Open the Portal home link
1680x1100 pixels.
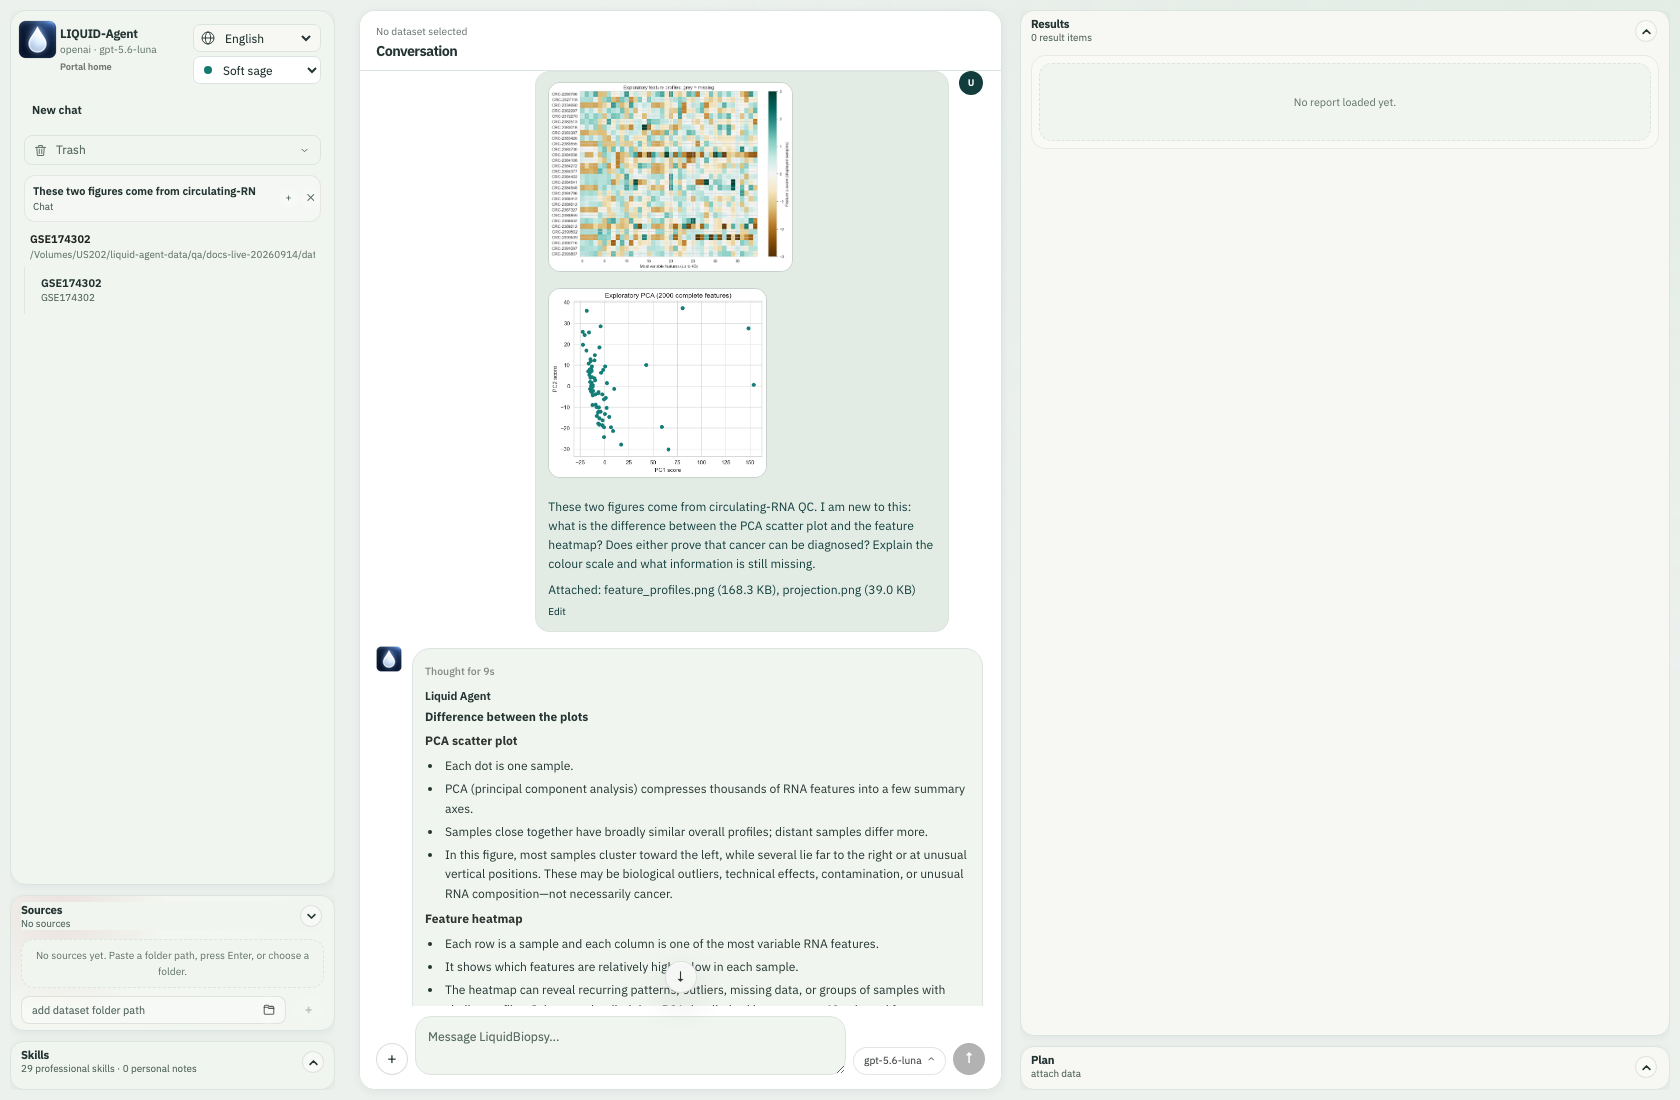click(x=86, y=67)
